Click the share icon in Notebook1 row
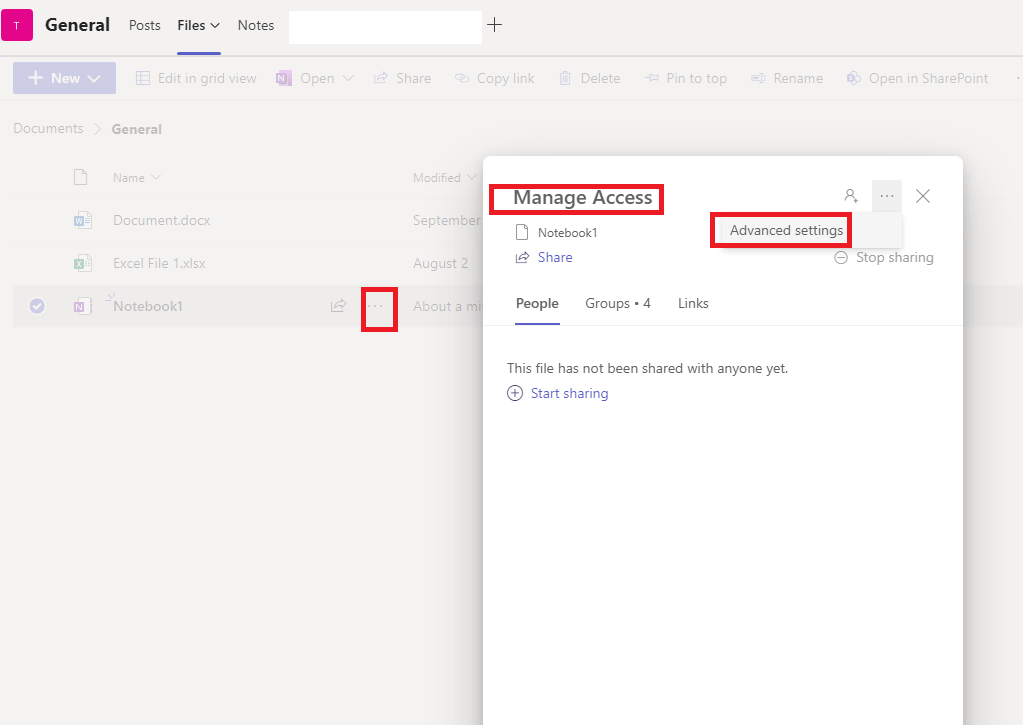 pos(338,305)
